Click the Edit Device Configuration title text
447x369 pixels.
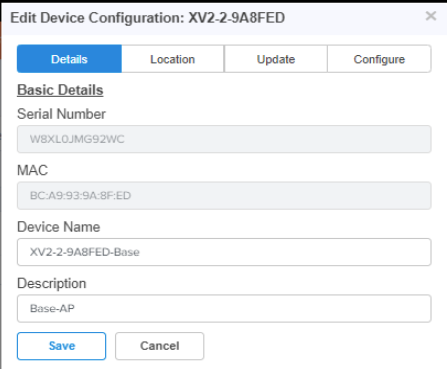tap(97, 18)
